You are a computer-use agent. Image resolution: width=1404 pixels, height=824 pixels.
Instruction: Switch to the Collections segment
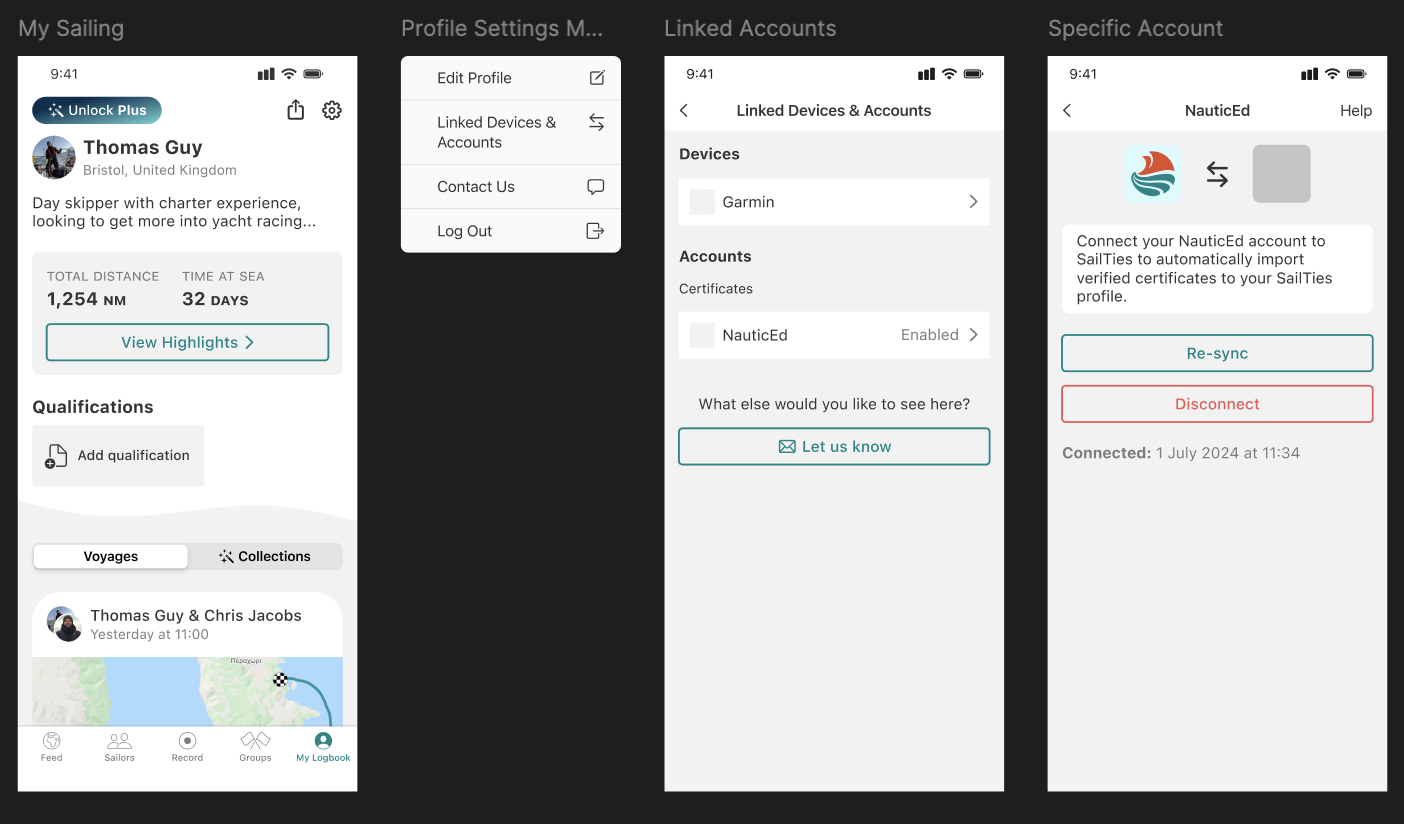[265, 556]
